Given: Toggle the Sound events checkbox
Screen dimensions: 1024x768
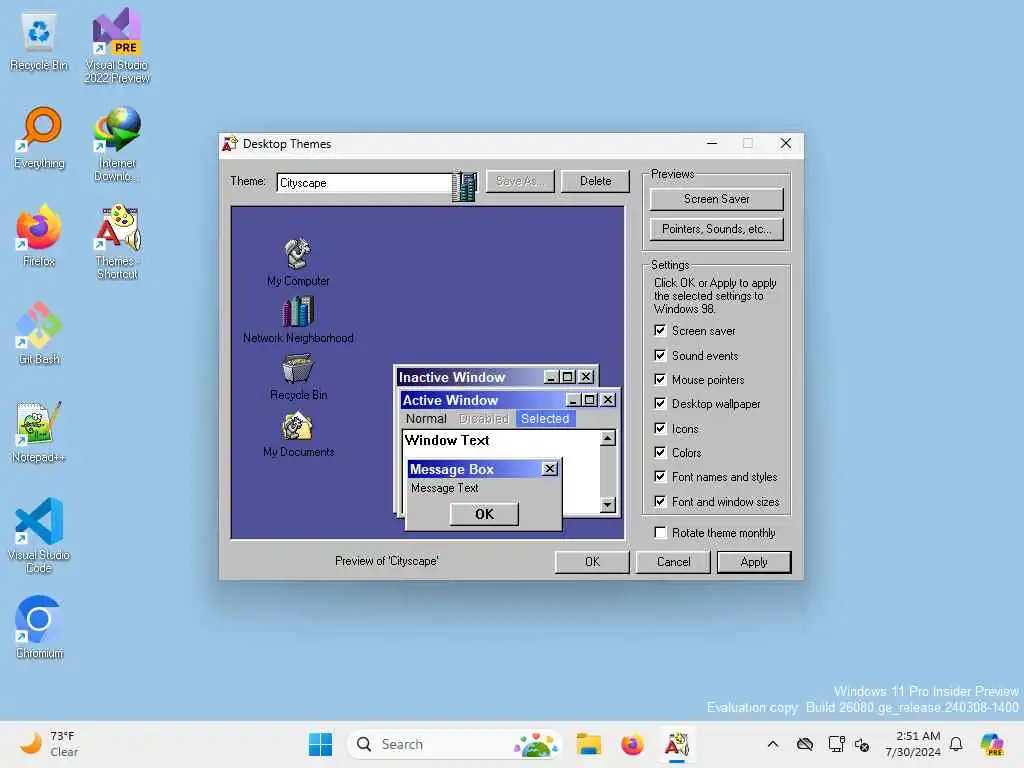Looking at the screenshot, I should coord(660,355).
